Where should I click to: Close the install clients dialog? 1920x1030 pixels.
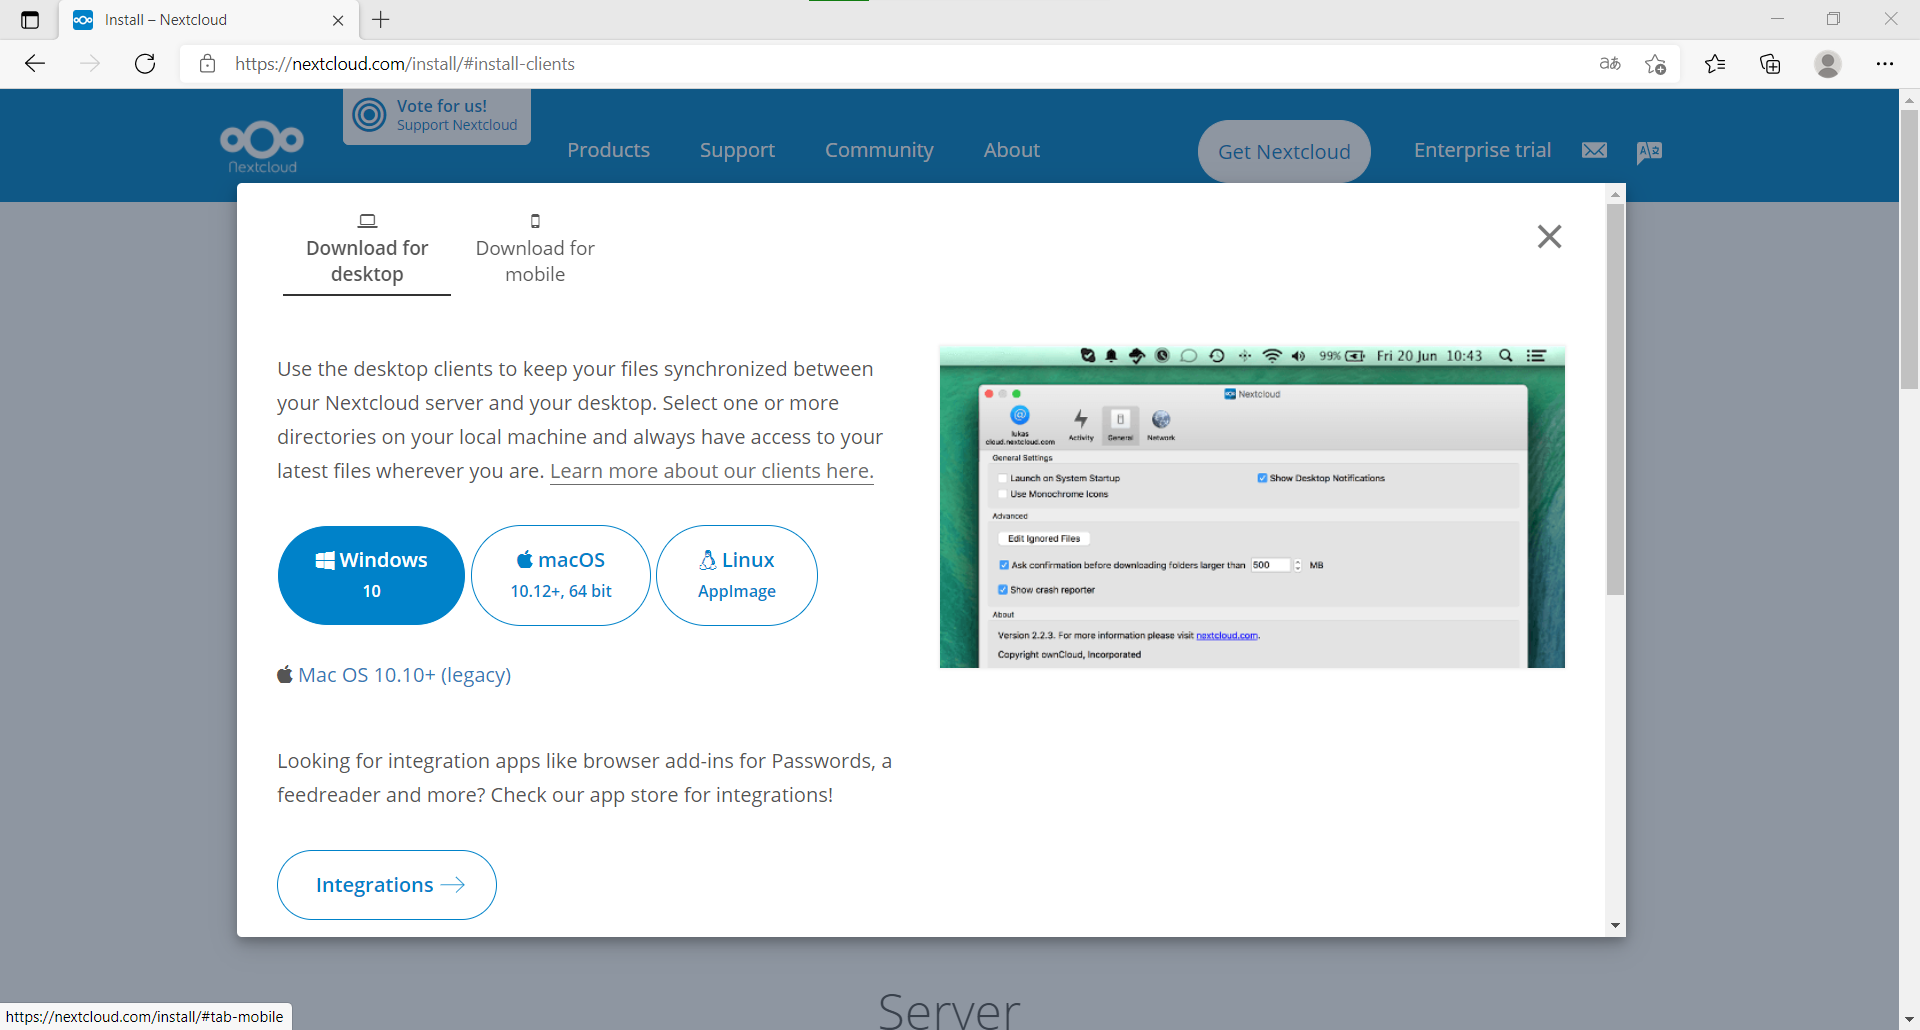pos(1549,237)
